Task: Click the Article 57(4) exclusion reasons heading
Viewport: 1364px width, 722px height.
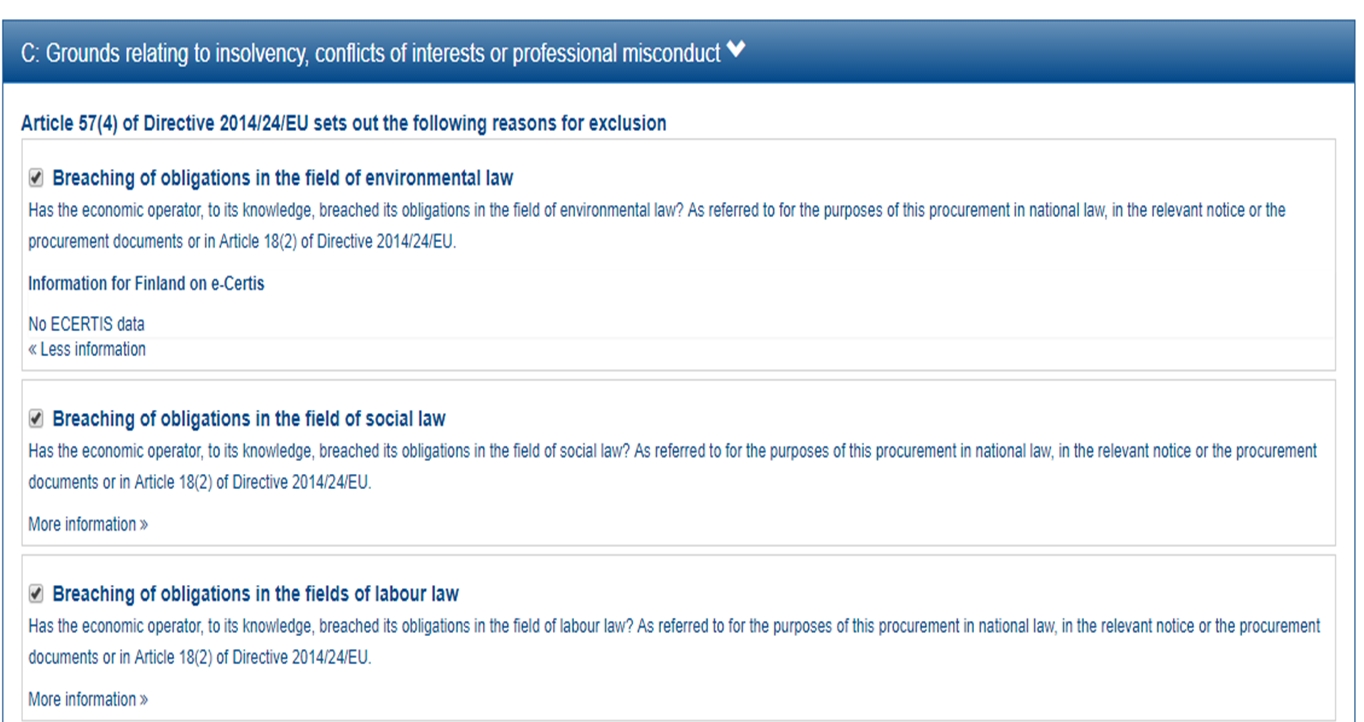Action: [343, 124]
